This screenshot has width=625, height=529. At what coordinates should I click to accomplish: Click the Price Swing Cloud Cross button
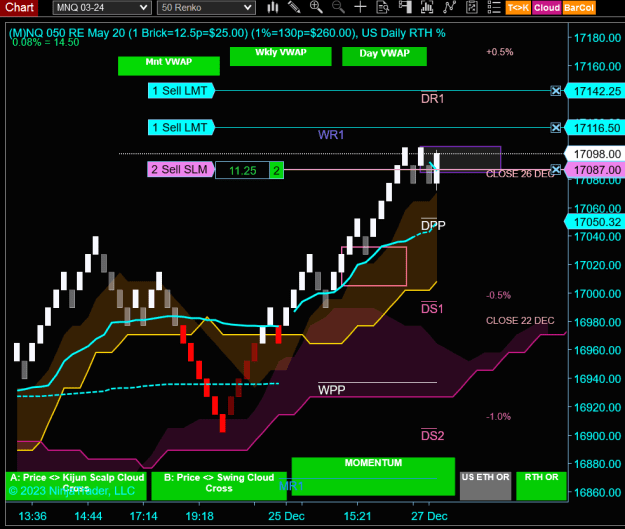pos(219,486)
